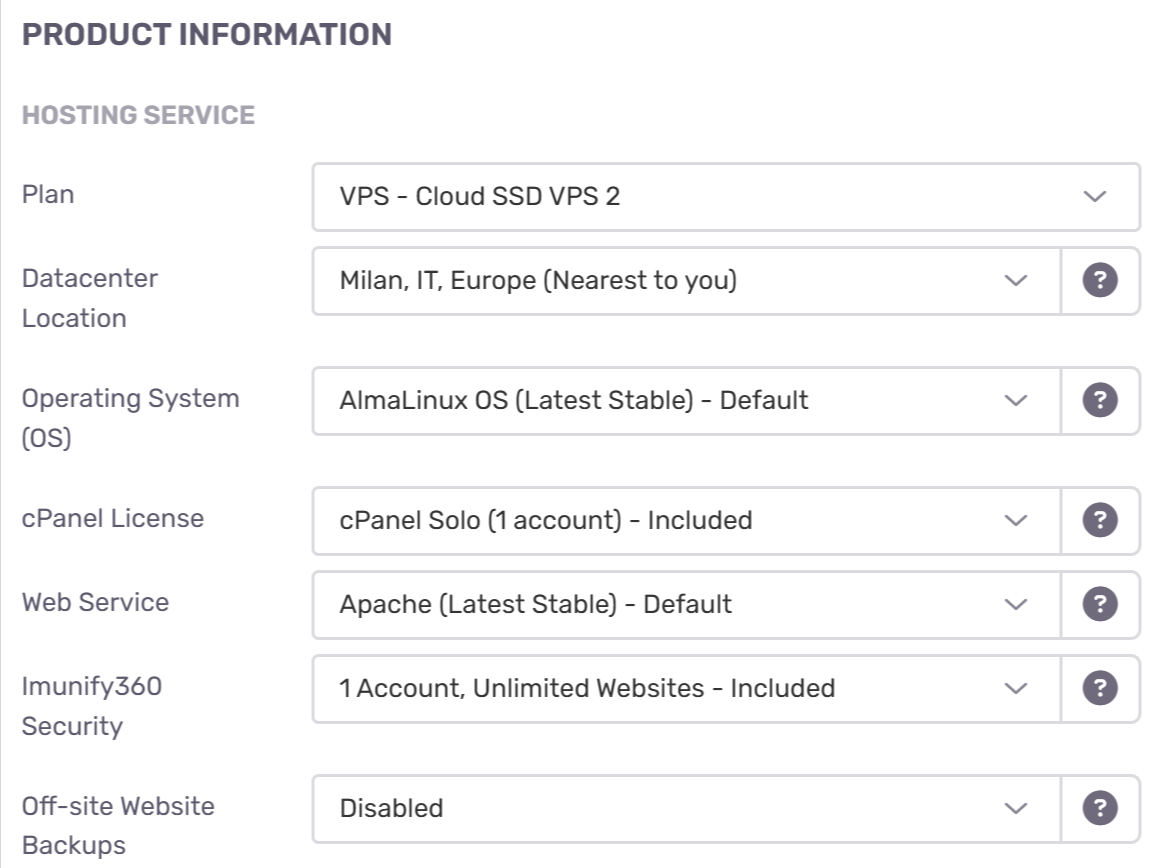Click the PRODUCT INFORMATION heading
Screen dimensions: 1156x868
pyautogui.click(x=207, y=35)
